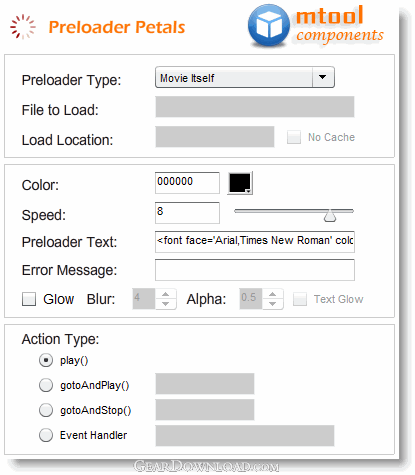Click the gotoAndPlay() frame field

pos(205,384)
